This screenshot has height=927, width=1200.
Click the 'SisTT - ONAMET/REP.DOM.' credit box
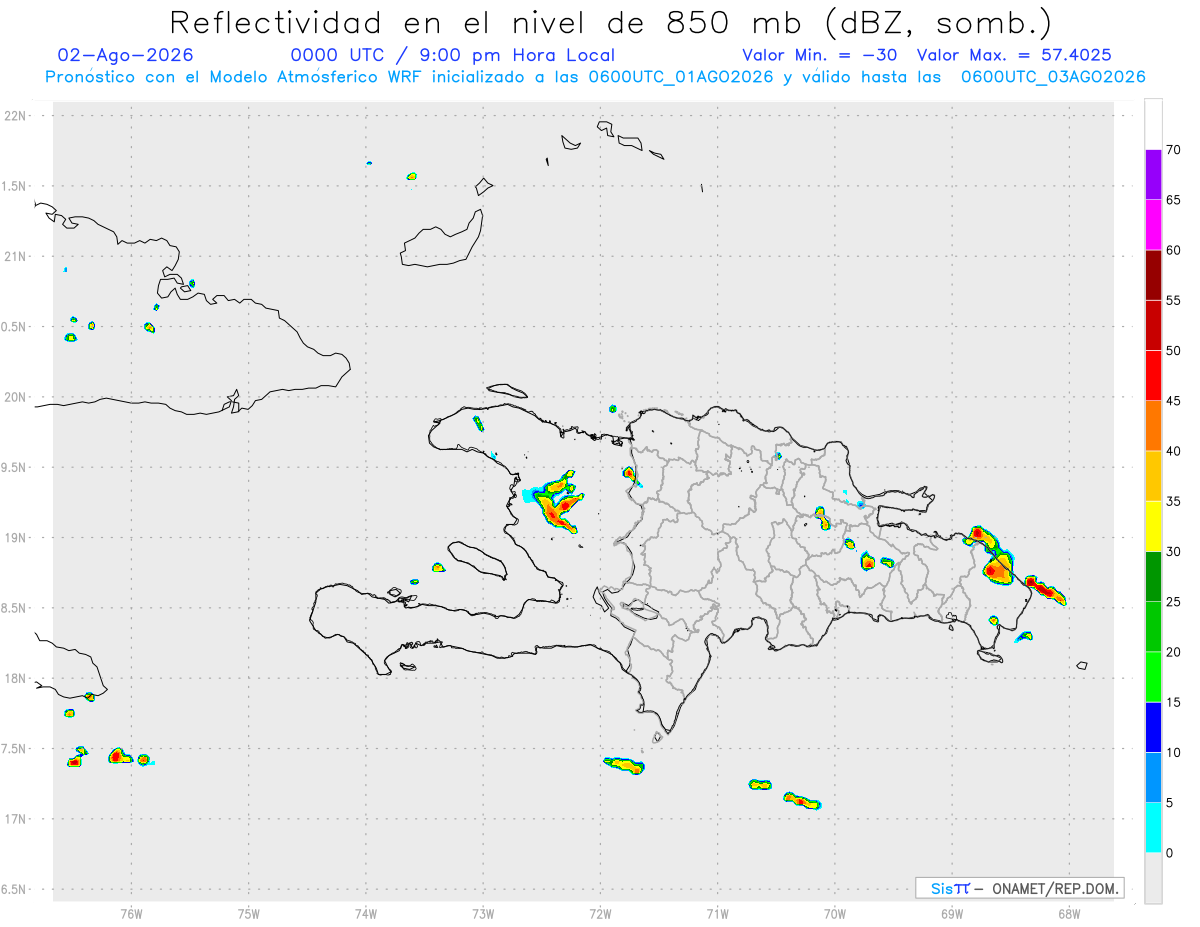point(1020,888)
